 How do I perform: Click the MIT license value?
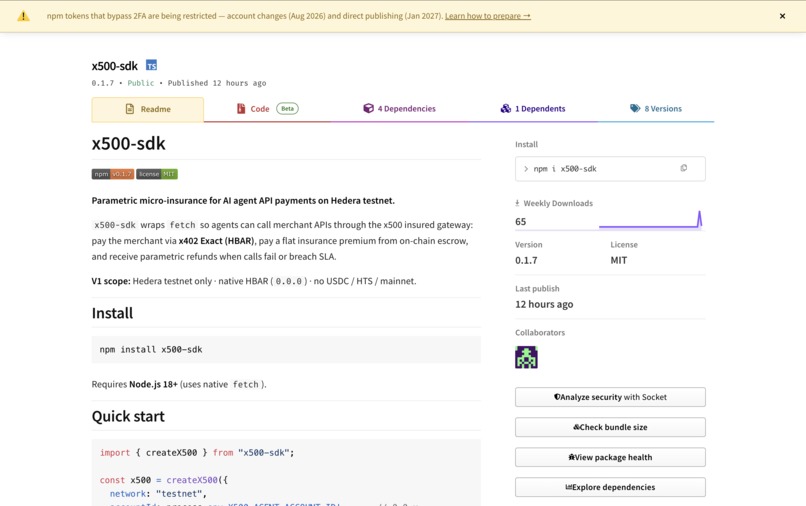click(618, 260)
